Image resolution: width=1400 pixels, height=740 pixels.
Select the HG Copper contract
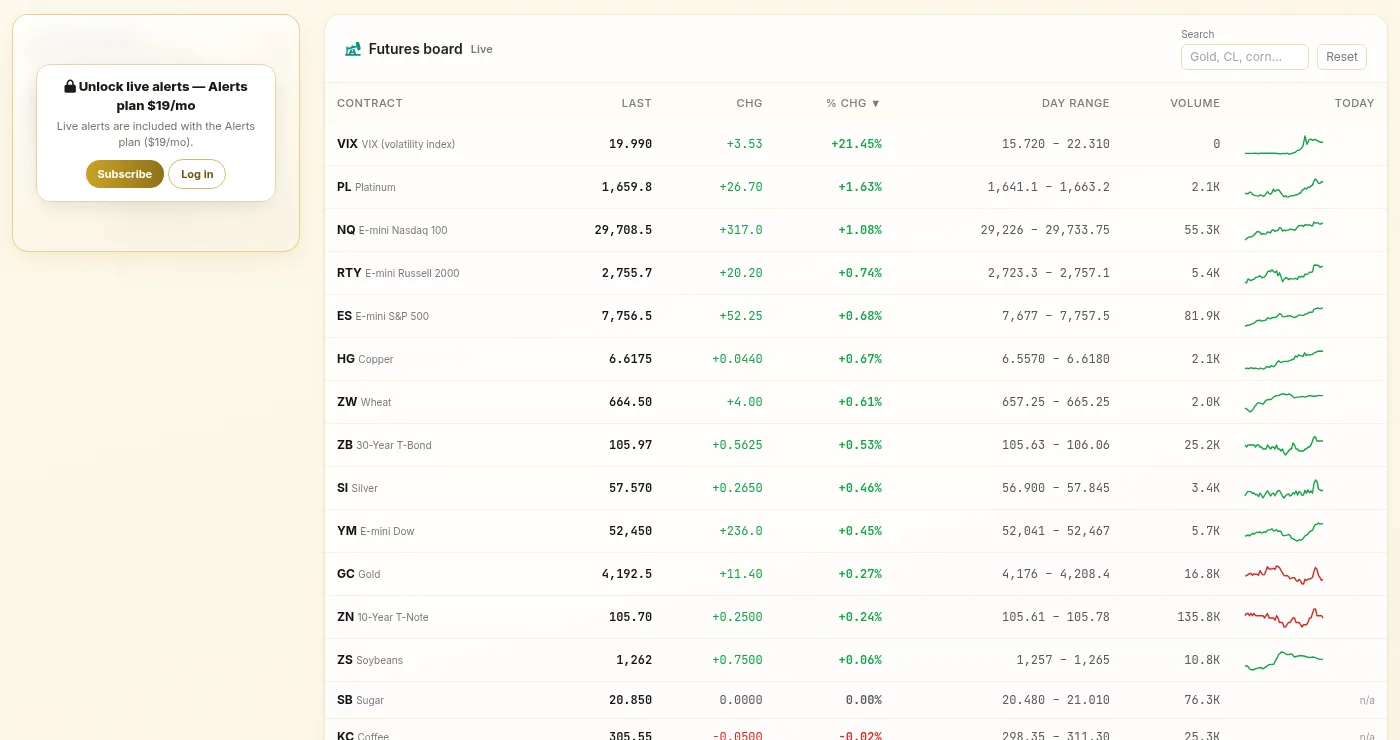tap(365, 359)
